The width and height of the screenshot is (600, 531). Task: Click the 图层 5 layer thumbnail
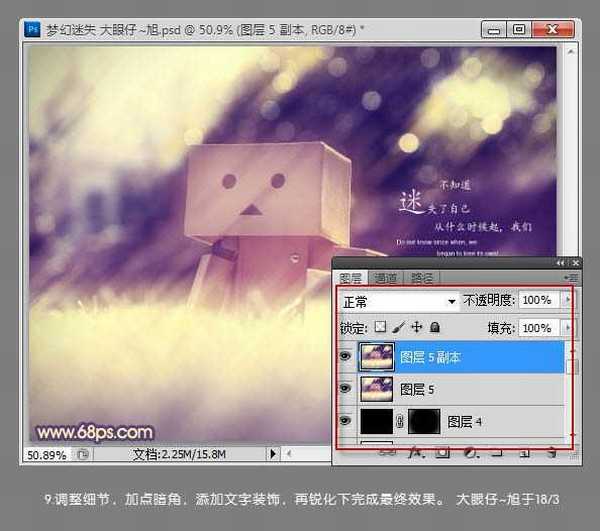377,389
